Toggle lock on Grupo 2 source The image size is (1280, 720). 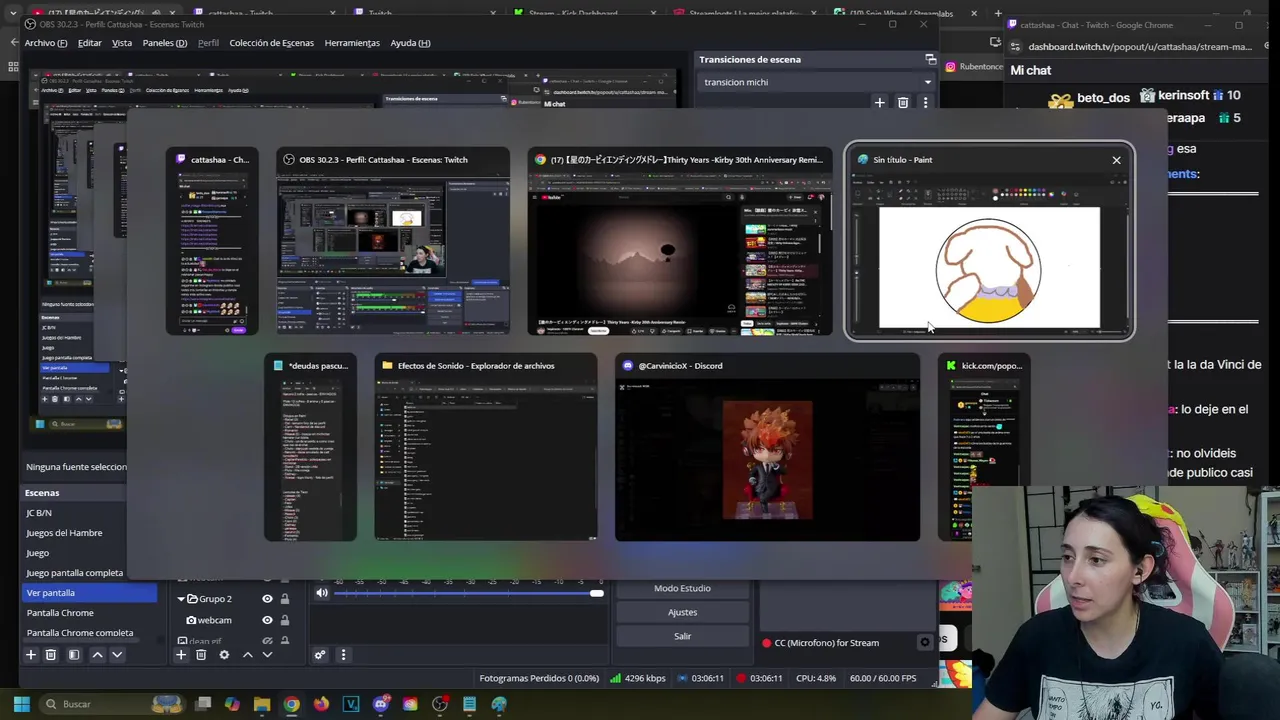[x=285, y=599]
